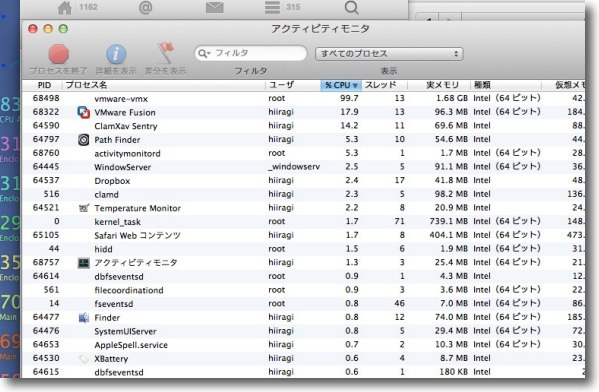
Task: Select the filecoordinationd process row
Action: tap(303, 290)
